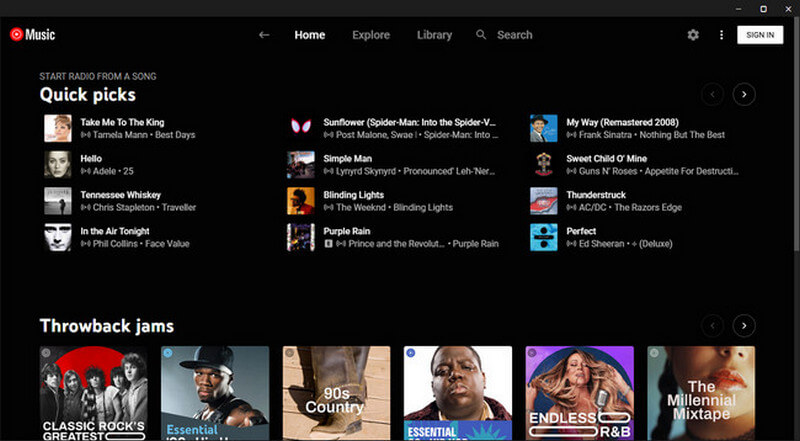Click the Phil Collins artist link
The height and width of the screenshot is (441, 800).
(x=115, y=244)
